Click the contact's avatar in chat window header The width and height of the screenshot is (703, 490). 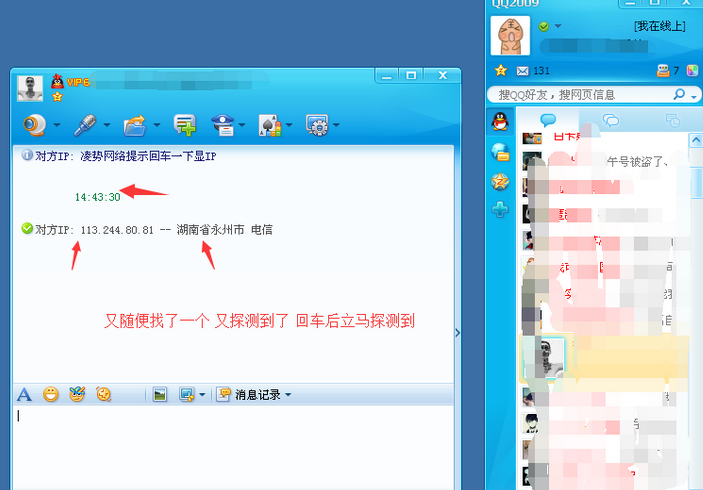click(30, 88)
